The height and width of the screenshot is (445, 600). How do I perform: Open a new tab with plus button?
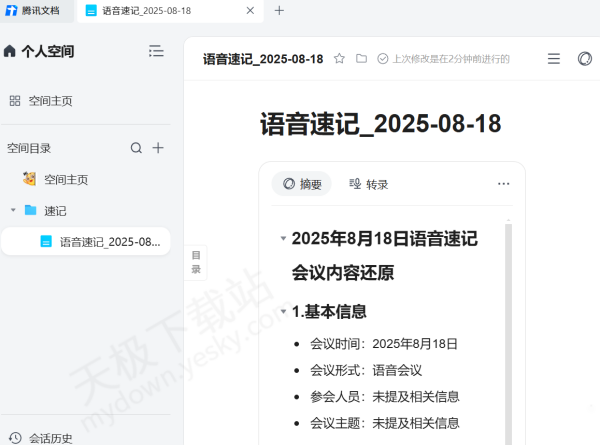[279, 10]
